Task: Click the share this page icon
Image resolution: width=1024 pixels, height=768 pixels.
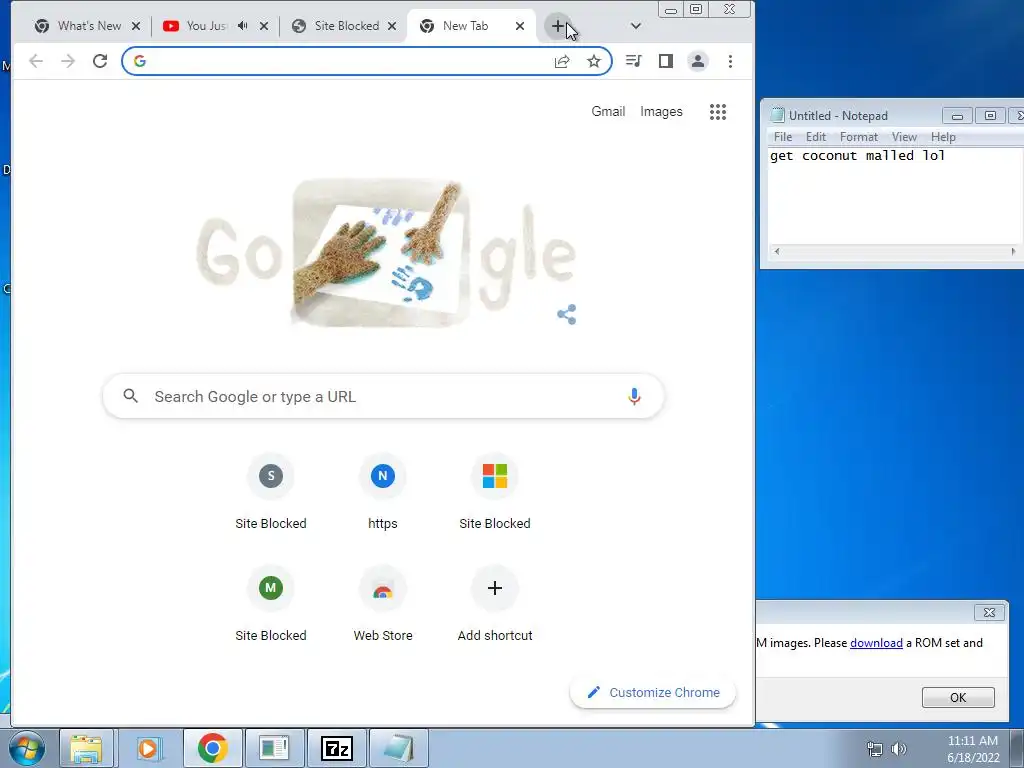Action: coord(562,61)
